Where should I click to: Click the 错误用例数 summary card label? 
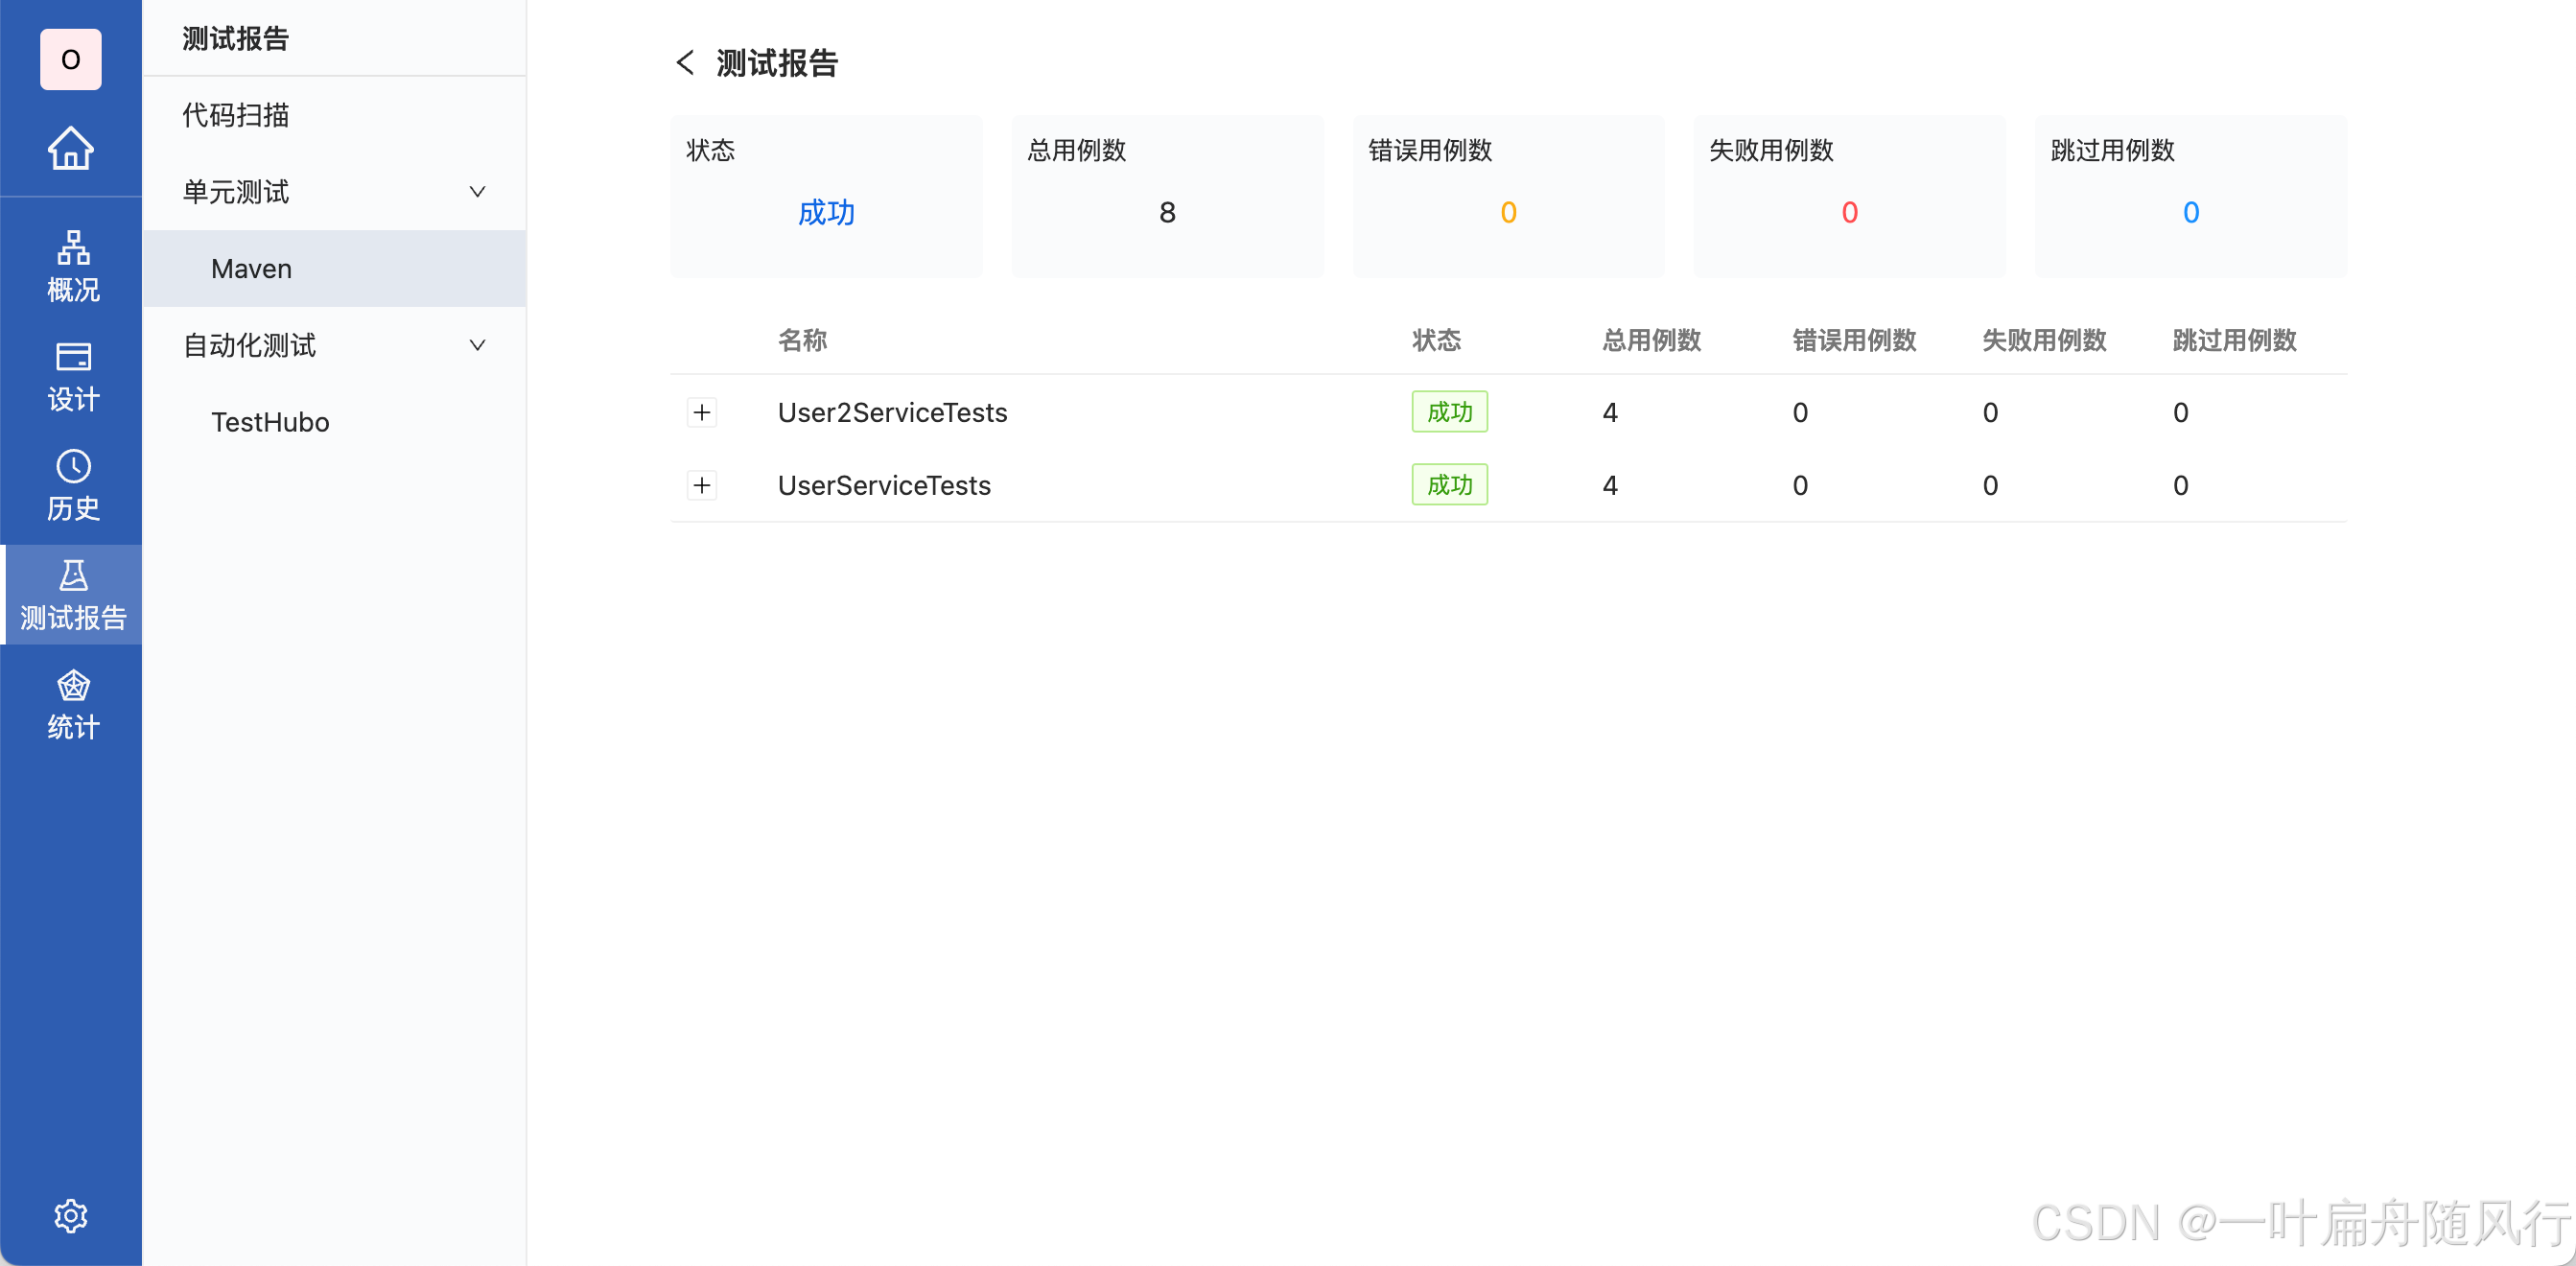point(1430,150)
